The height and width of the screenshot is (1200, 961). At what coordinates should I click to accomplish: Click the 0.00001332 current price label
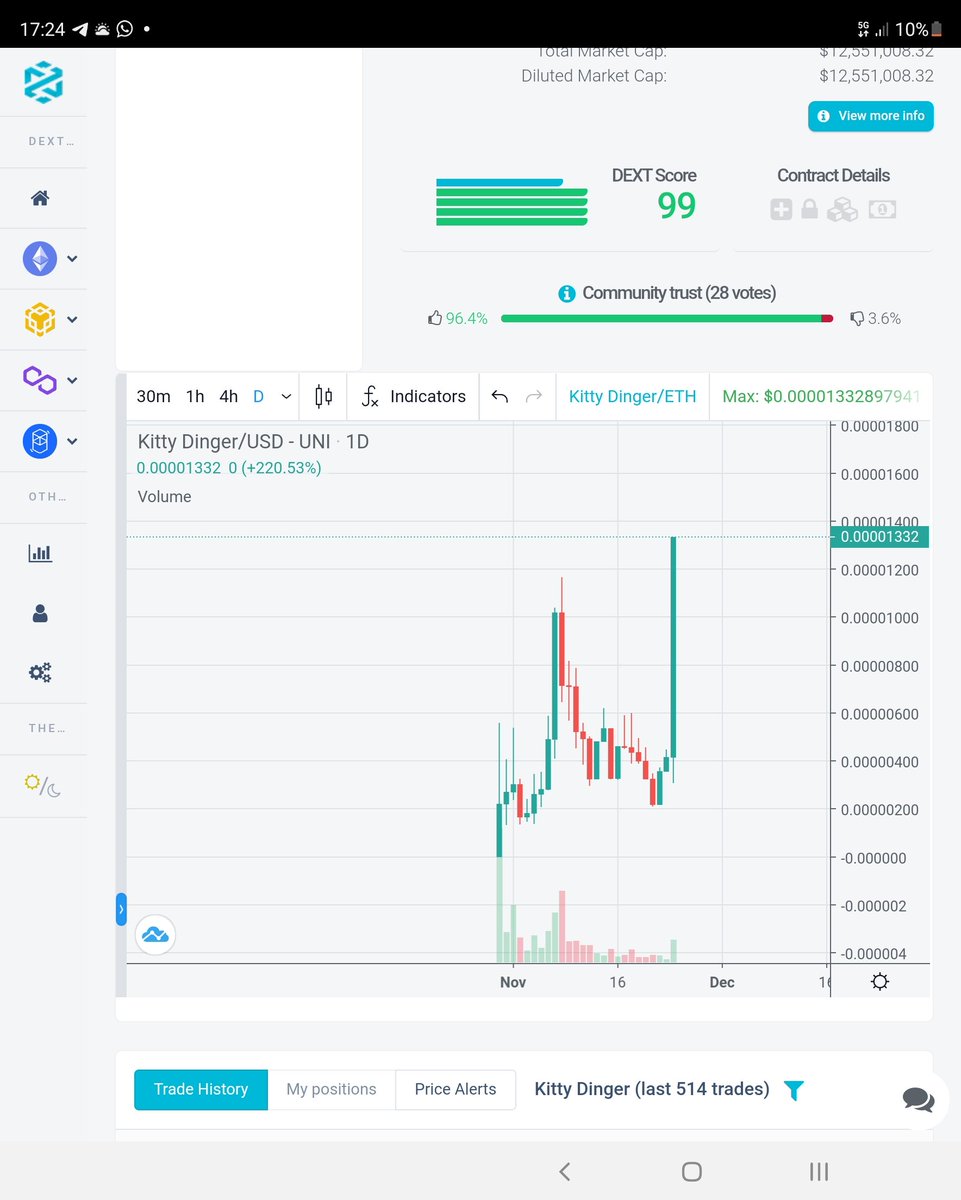880,537
